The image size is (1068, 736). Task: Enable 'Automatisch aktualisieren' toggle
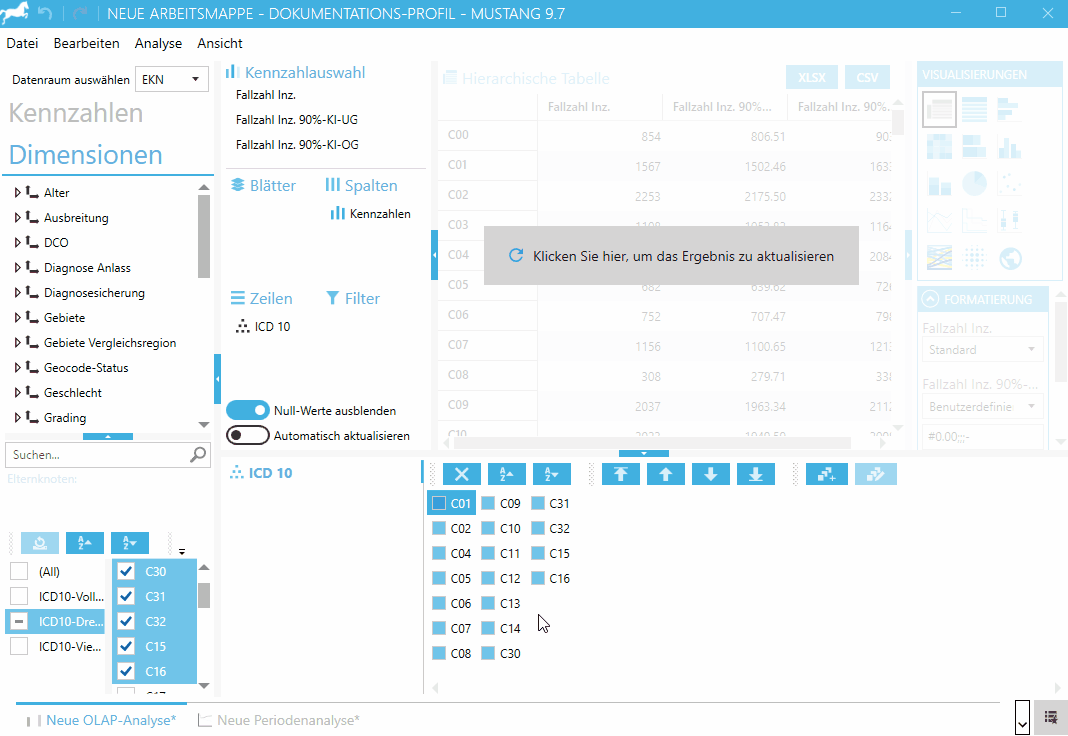(x=248, y=435)
